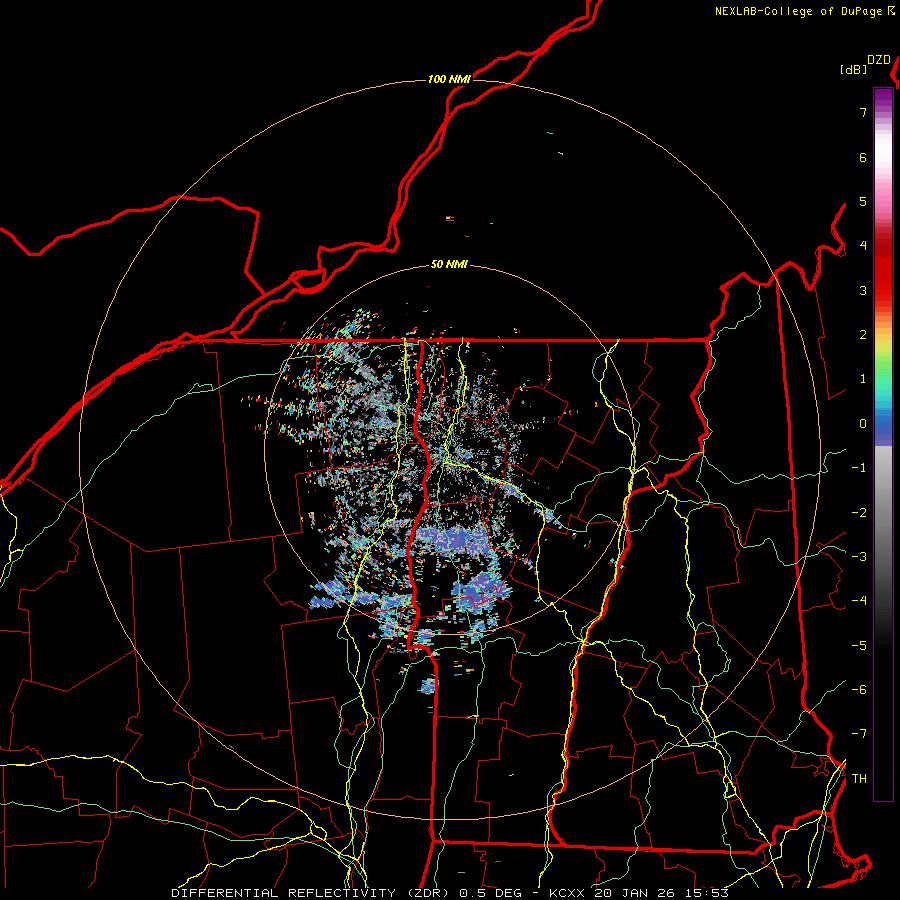
Task: Click the -1 value on color scale
Action: (859, 468)
